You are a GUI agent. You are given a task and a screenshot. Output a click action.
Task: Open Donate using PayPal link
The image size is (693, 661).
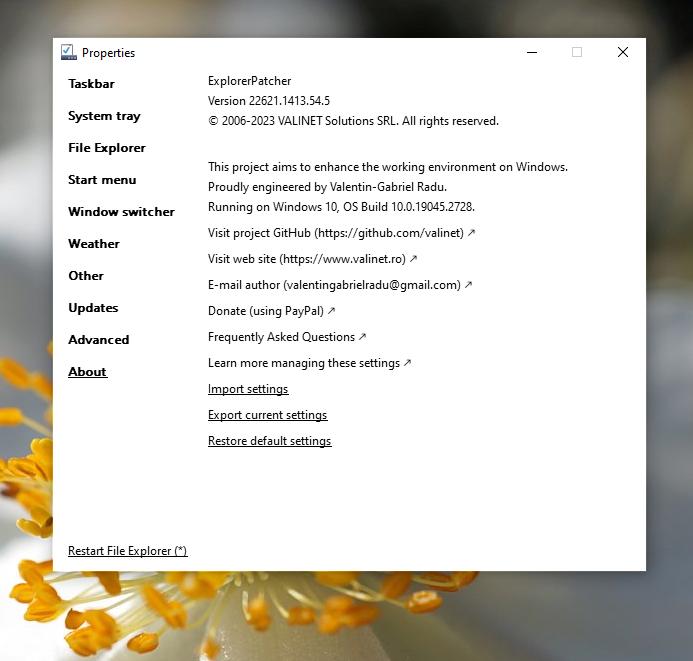[271, 311]
